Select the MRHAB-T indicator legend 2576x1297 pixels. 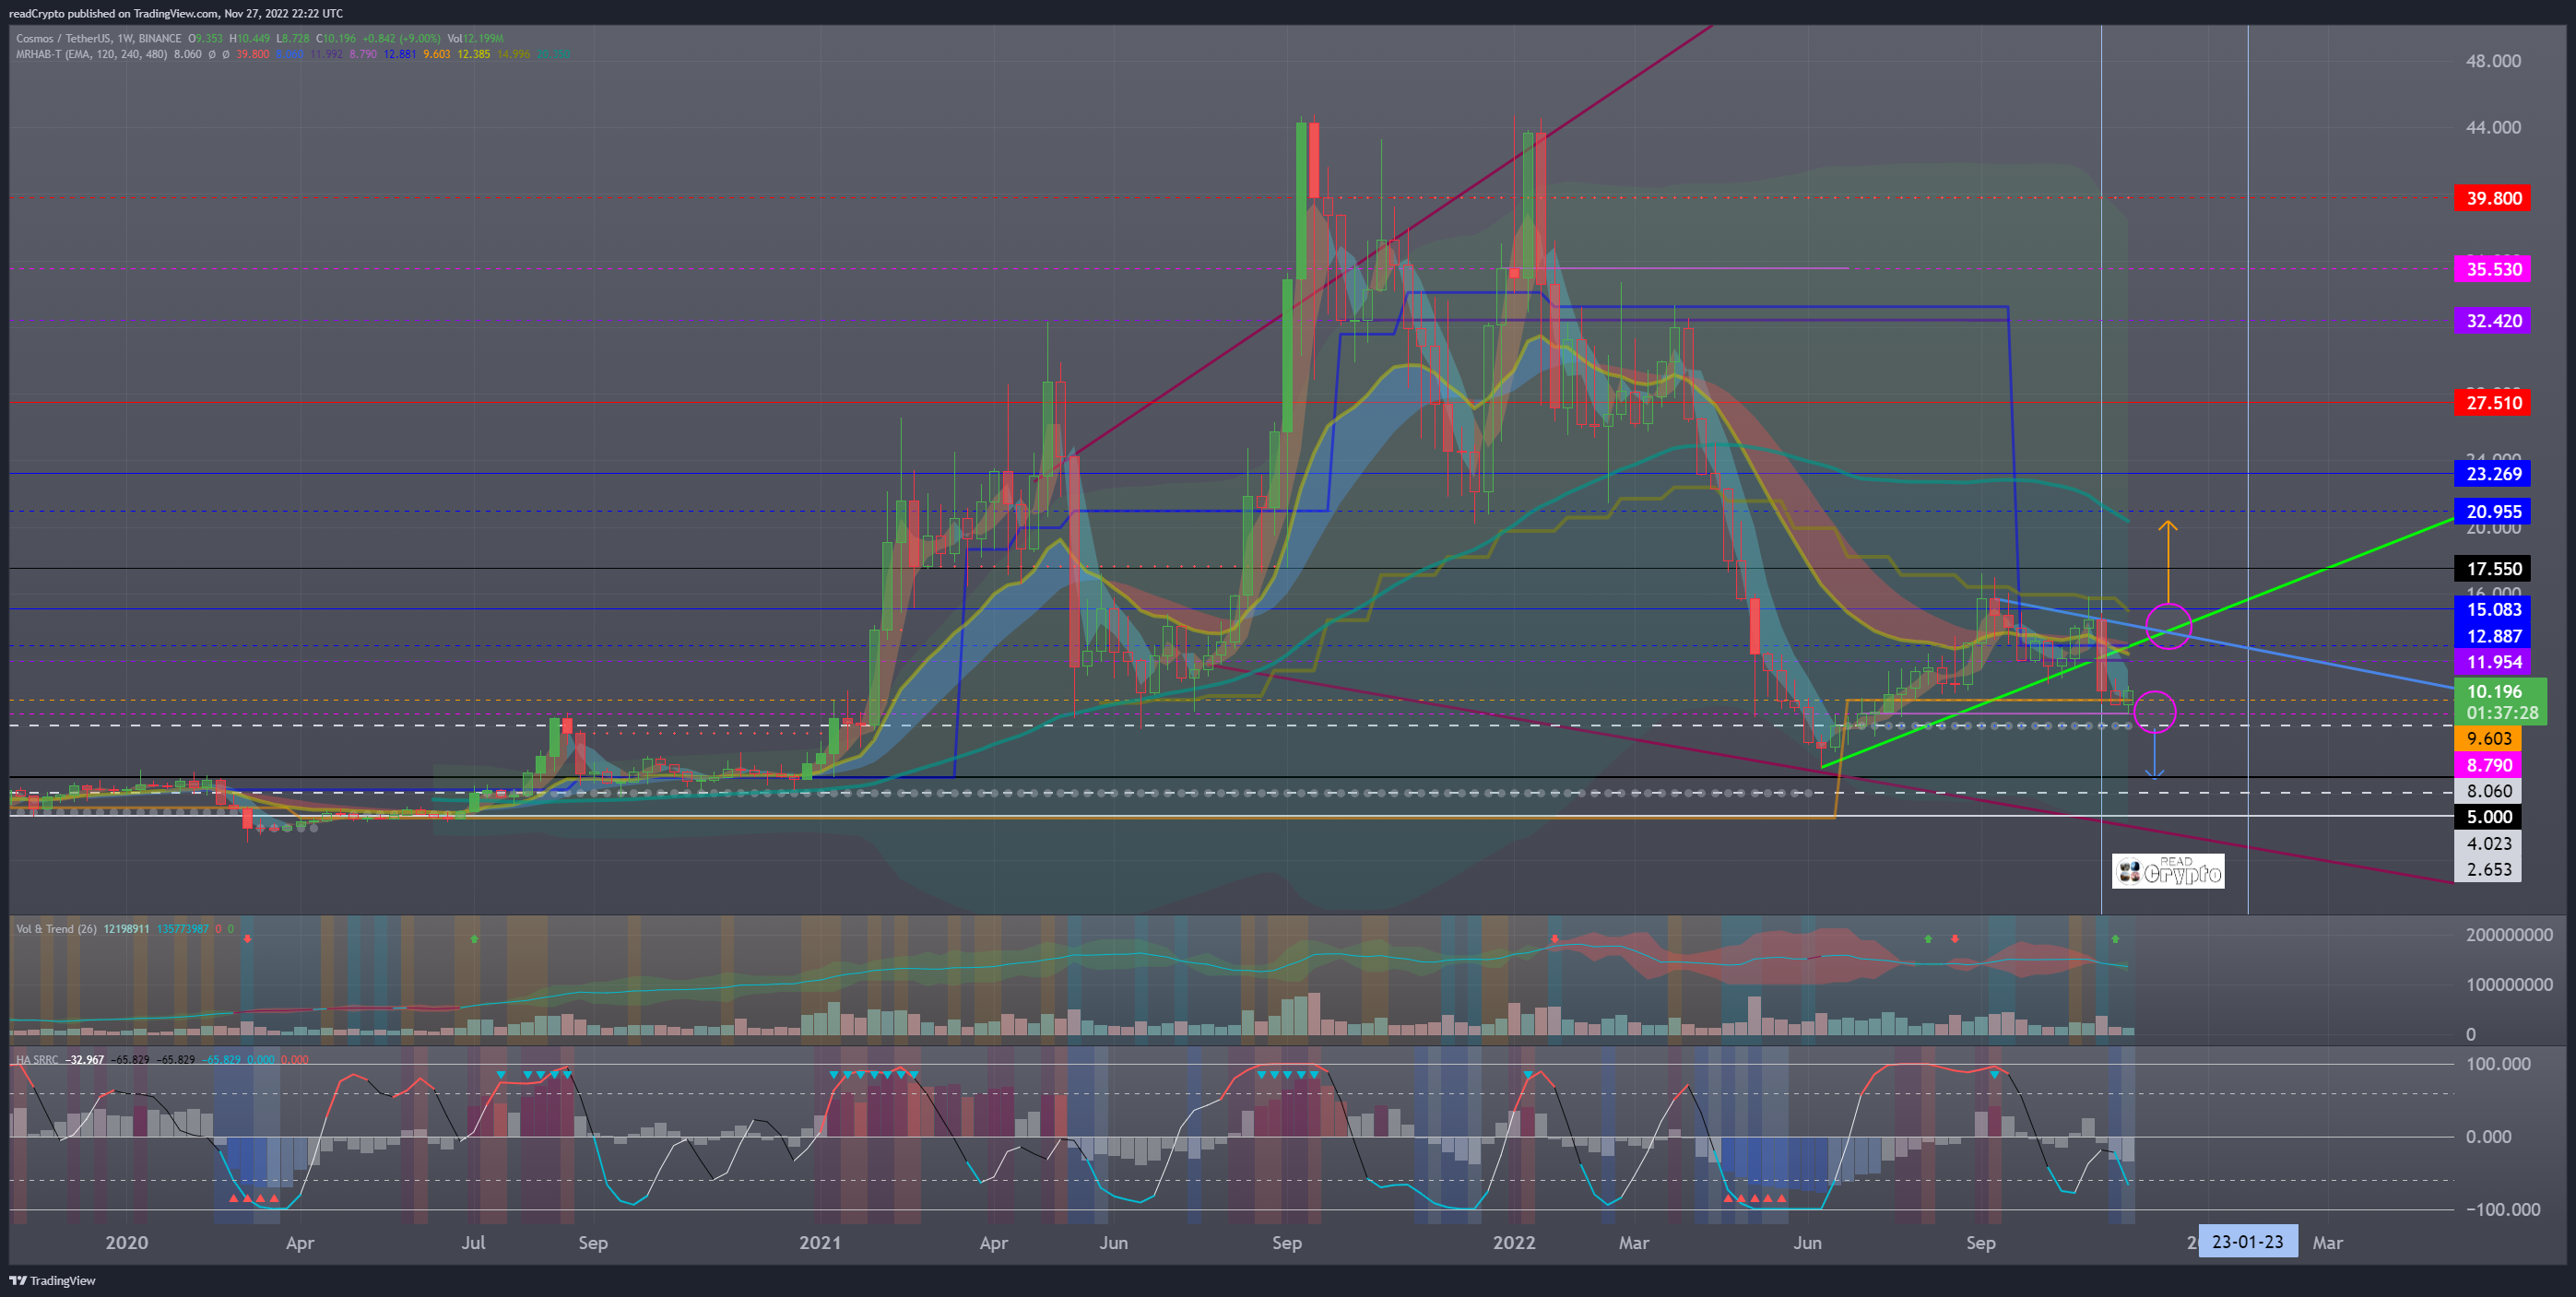91,54
